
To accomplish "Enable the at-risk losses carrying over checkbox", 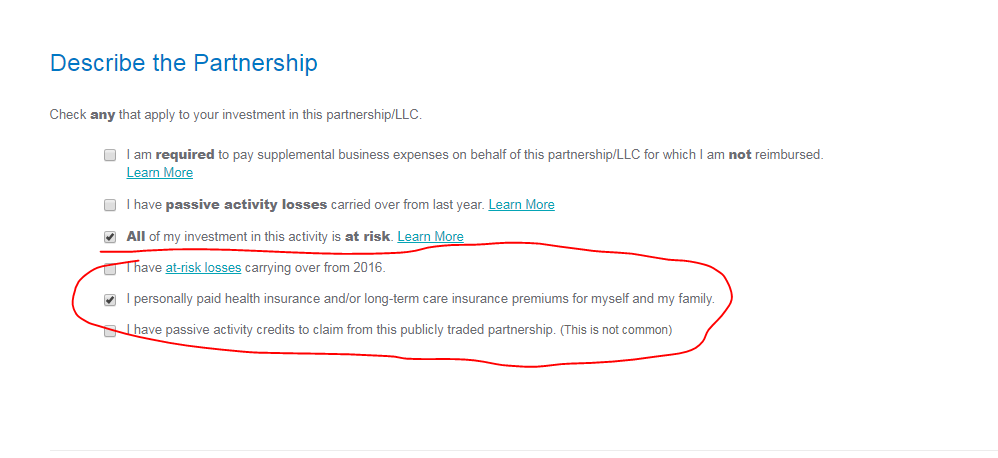I will point(110,268).
